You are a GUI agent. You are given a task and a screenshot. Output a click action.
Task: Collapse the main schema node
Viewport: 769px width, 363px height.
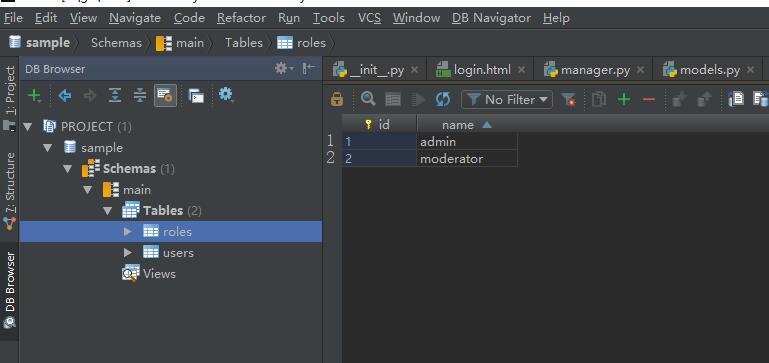pos(87,190)
